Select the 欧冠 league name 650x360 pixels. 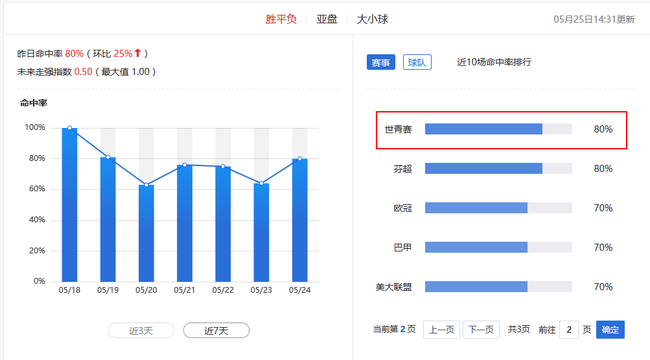coord(403,208)
